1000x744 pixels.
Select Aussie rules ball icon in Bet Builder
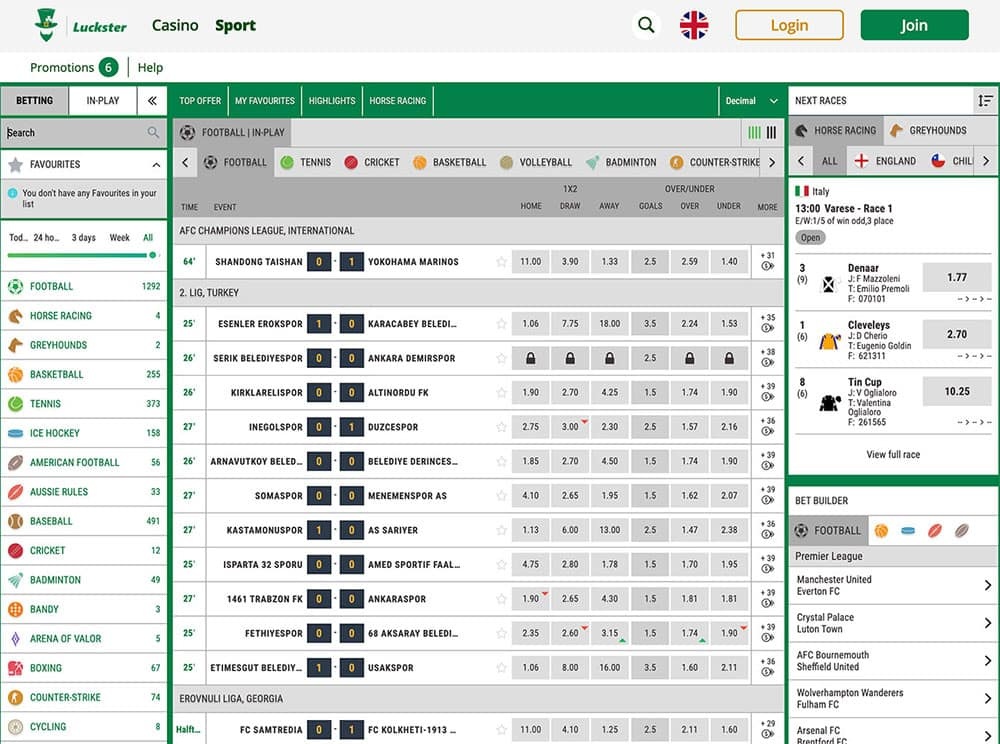point(935,530)
